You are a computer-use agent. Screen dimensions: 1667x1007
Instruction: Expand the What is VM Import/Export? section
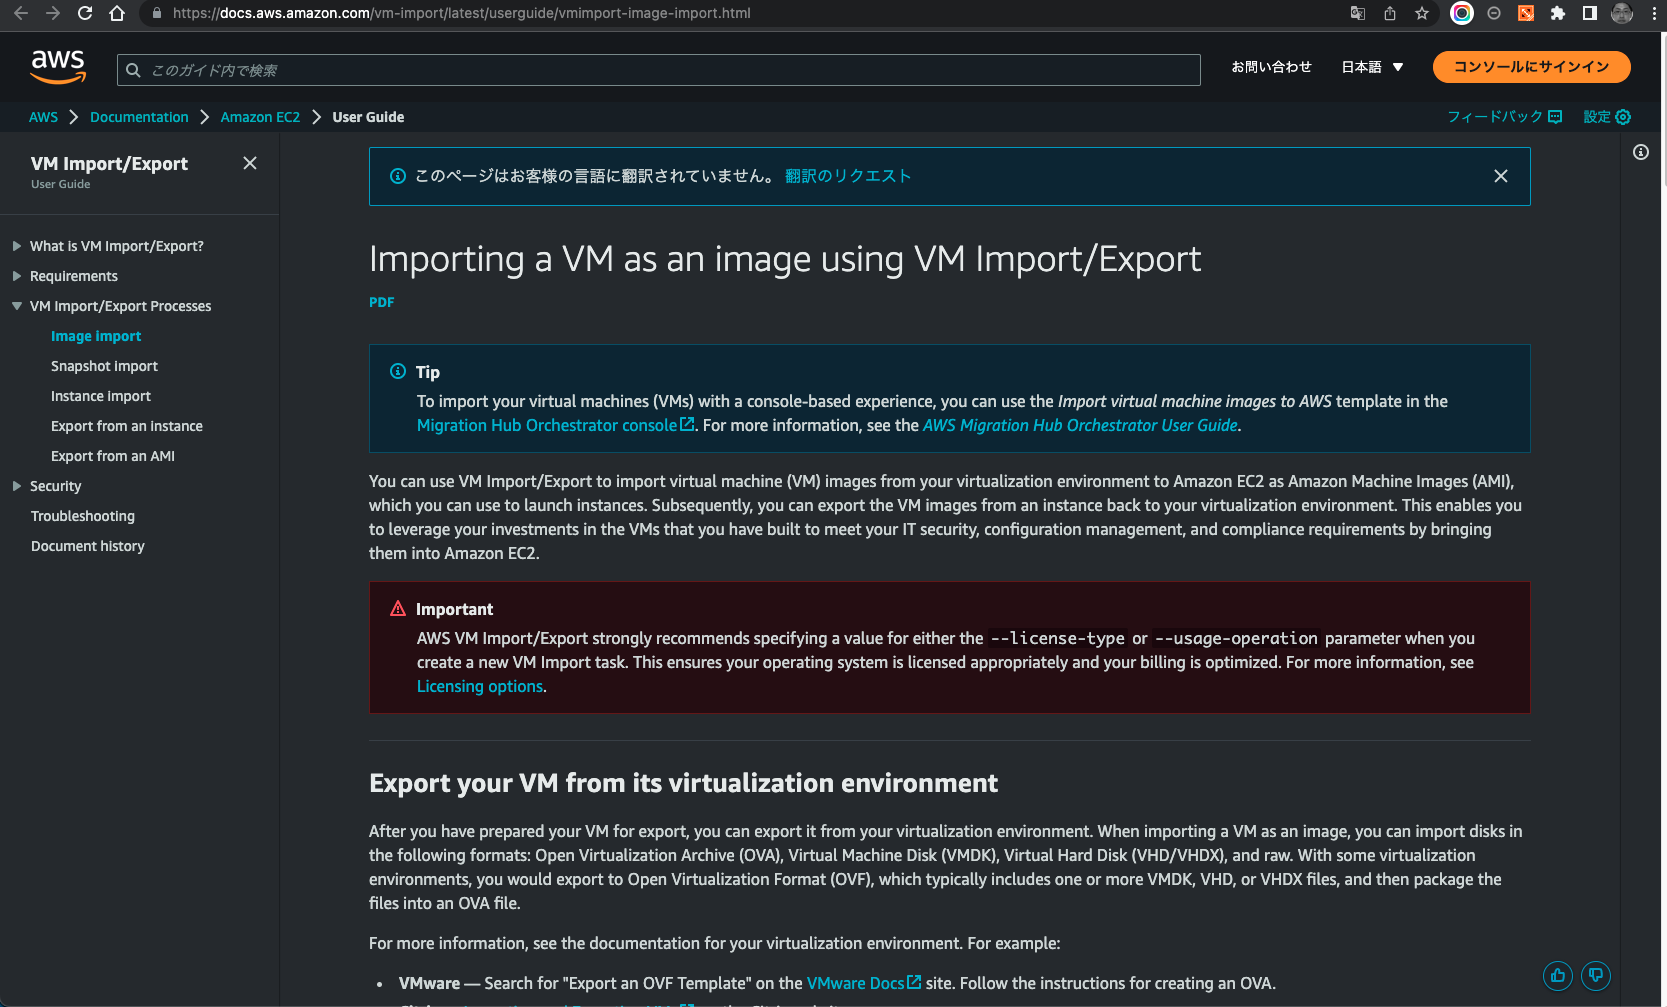(17, 246)
